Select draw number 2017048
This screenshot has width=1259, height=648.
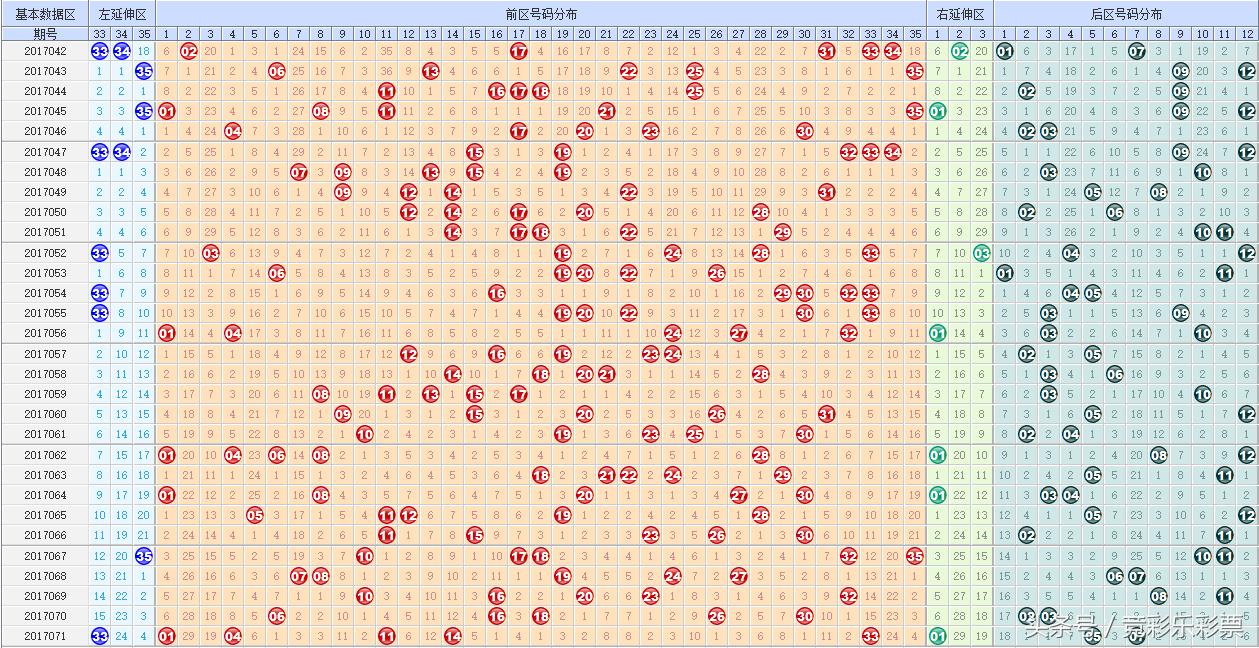pos(45,172)
